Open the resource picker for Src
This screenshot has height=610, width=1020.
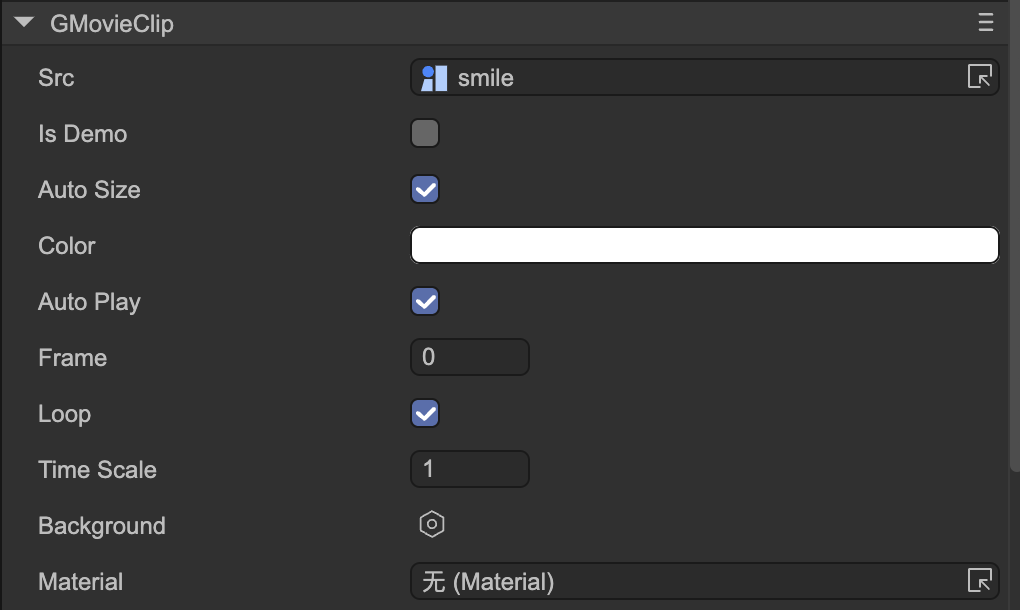(x=980, y=78)
